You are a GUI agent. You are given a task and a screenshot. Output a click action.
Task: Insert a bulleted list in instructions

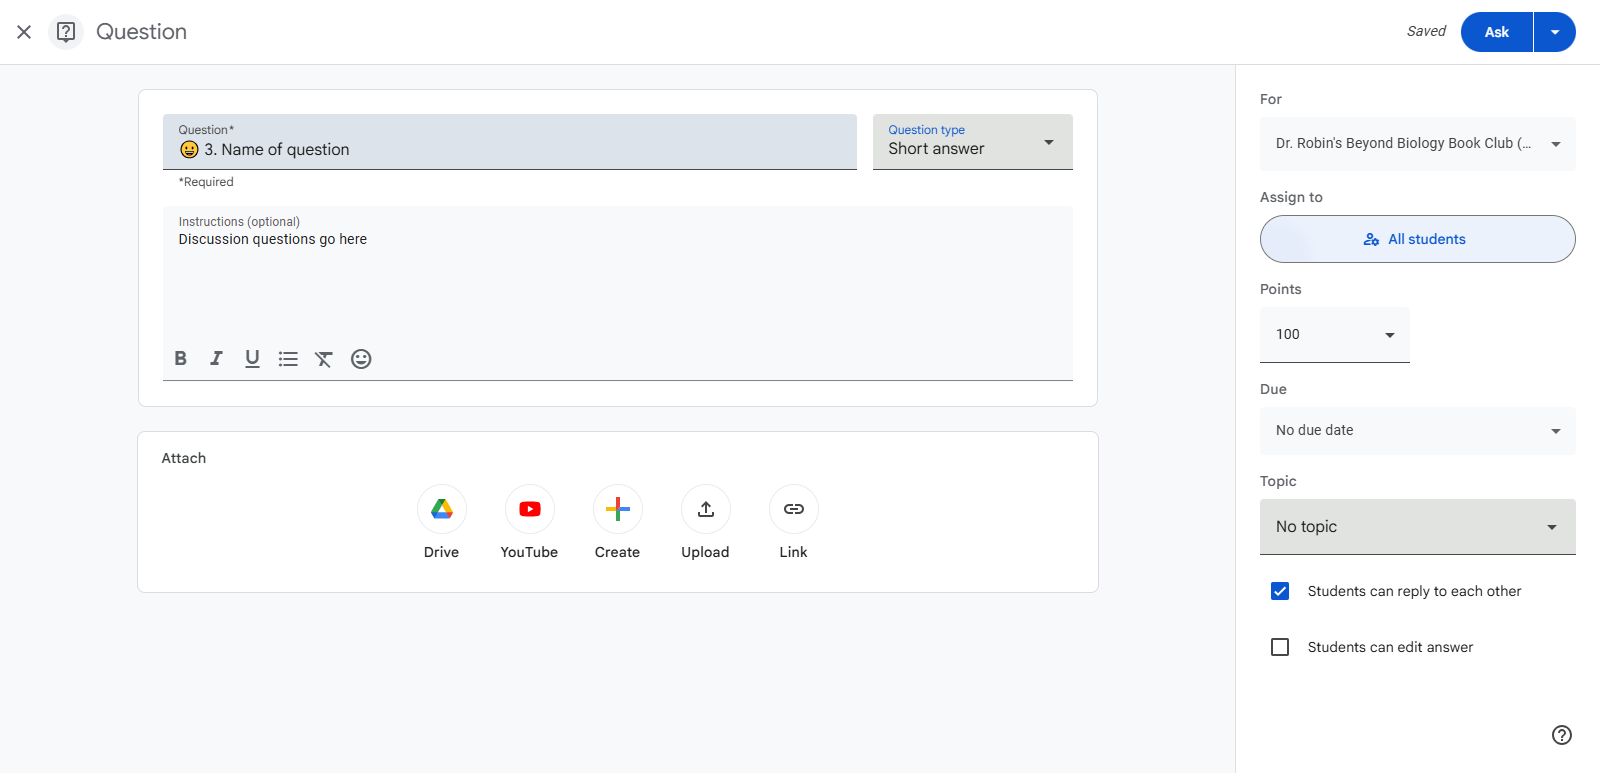tap(288, 358)
